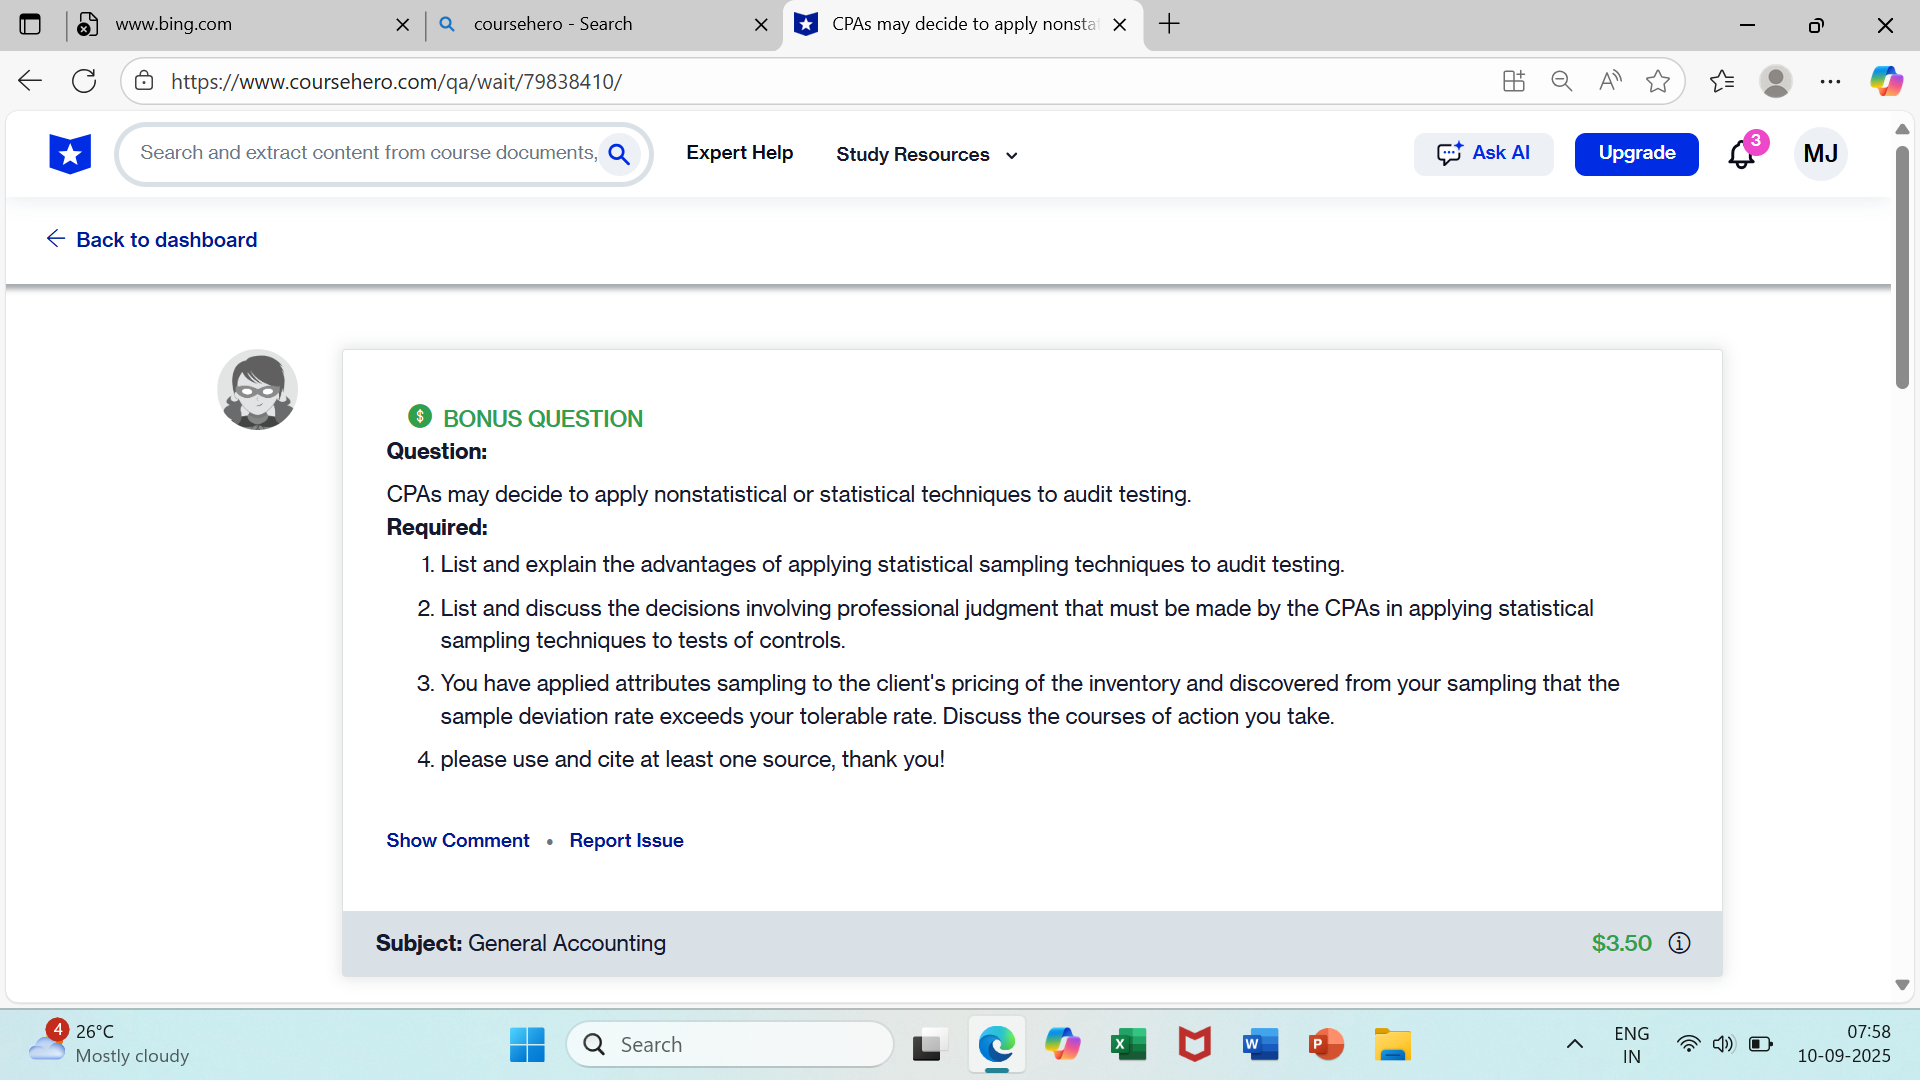Open Excel from the taskbar
The width and height of the screenshot is (1920, 1080).
[1128, 1043]
